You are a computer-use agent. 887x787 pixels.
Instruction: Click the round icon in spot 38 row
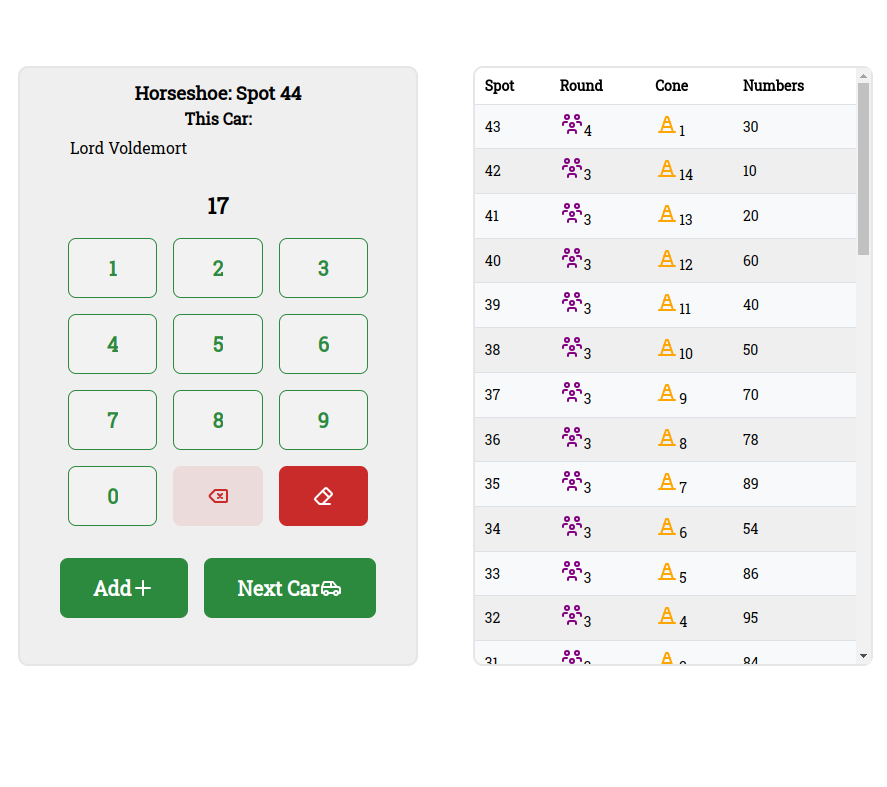pos(571,347)
